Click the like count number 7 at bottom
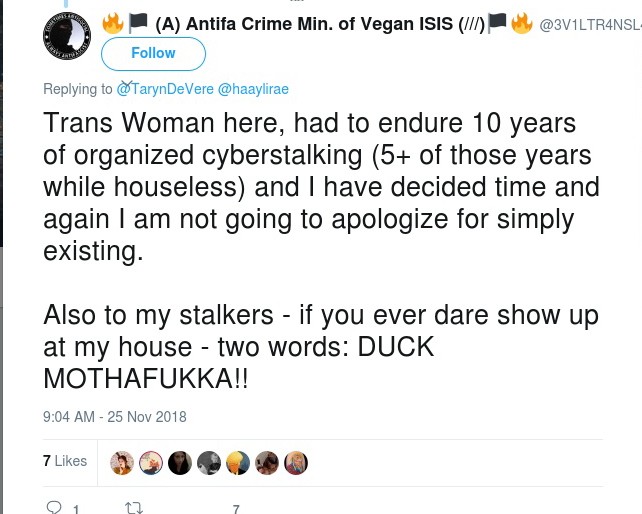The image size is (642, 514). click(236, 509)
